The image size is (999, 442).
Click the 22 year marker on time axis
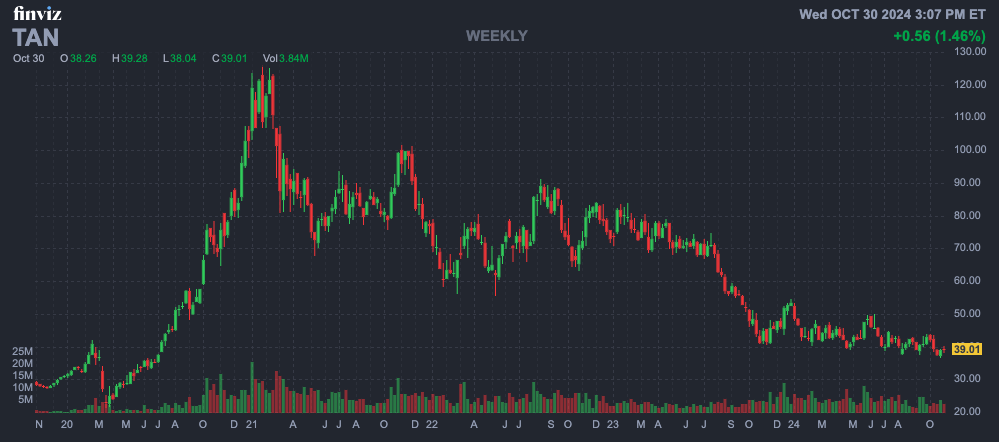(431, 425)
